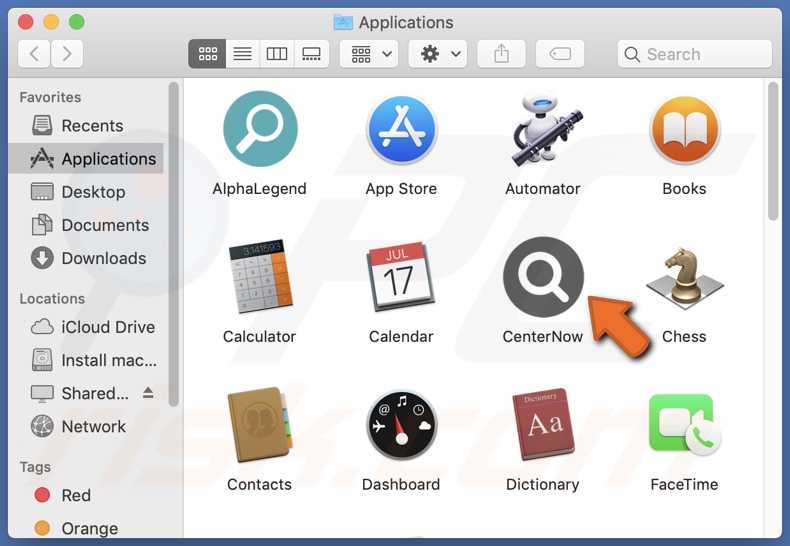The height and width of the screenshot is (546, 790).
Task: Switch to list view
Action: pyautogui.click(x=242, y=54)
